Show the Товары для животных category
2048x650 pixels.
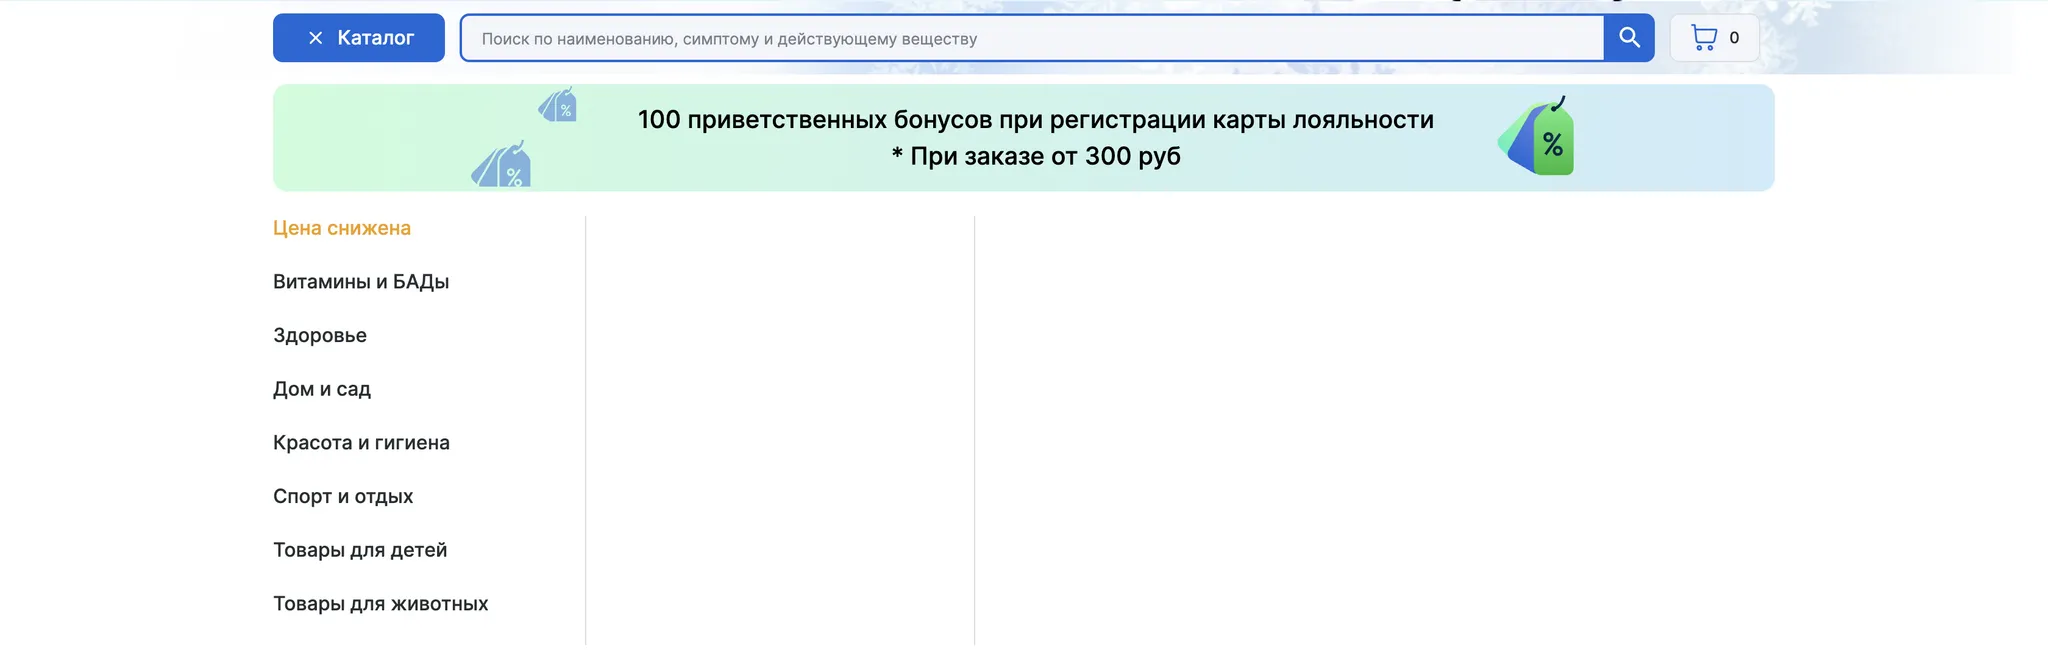[380, 604]
